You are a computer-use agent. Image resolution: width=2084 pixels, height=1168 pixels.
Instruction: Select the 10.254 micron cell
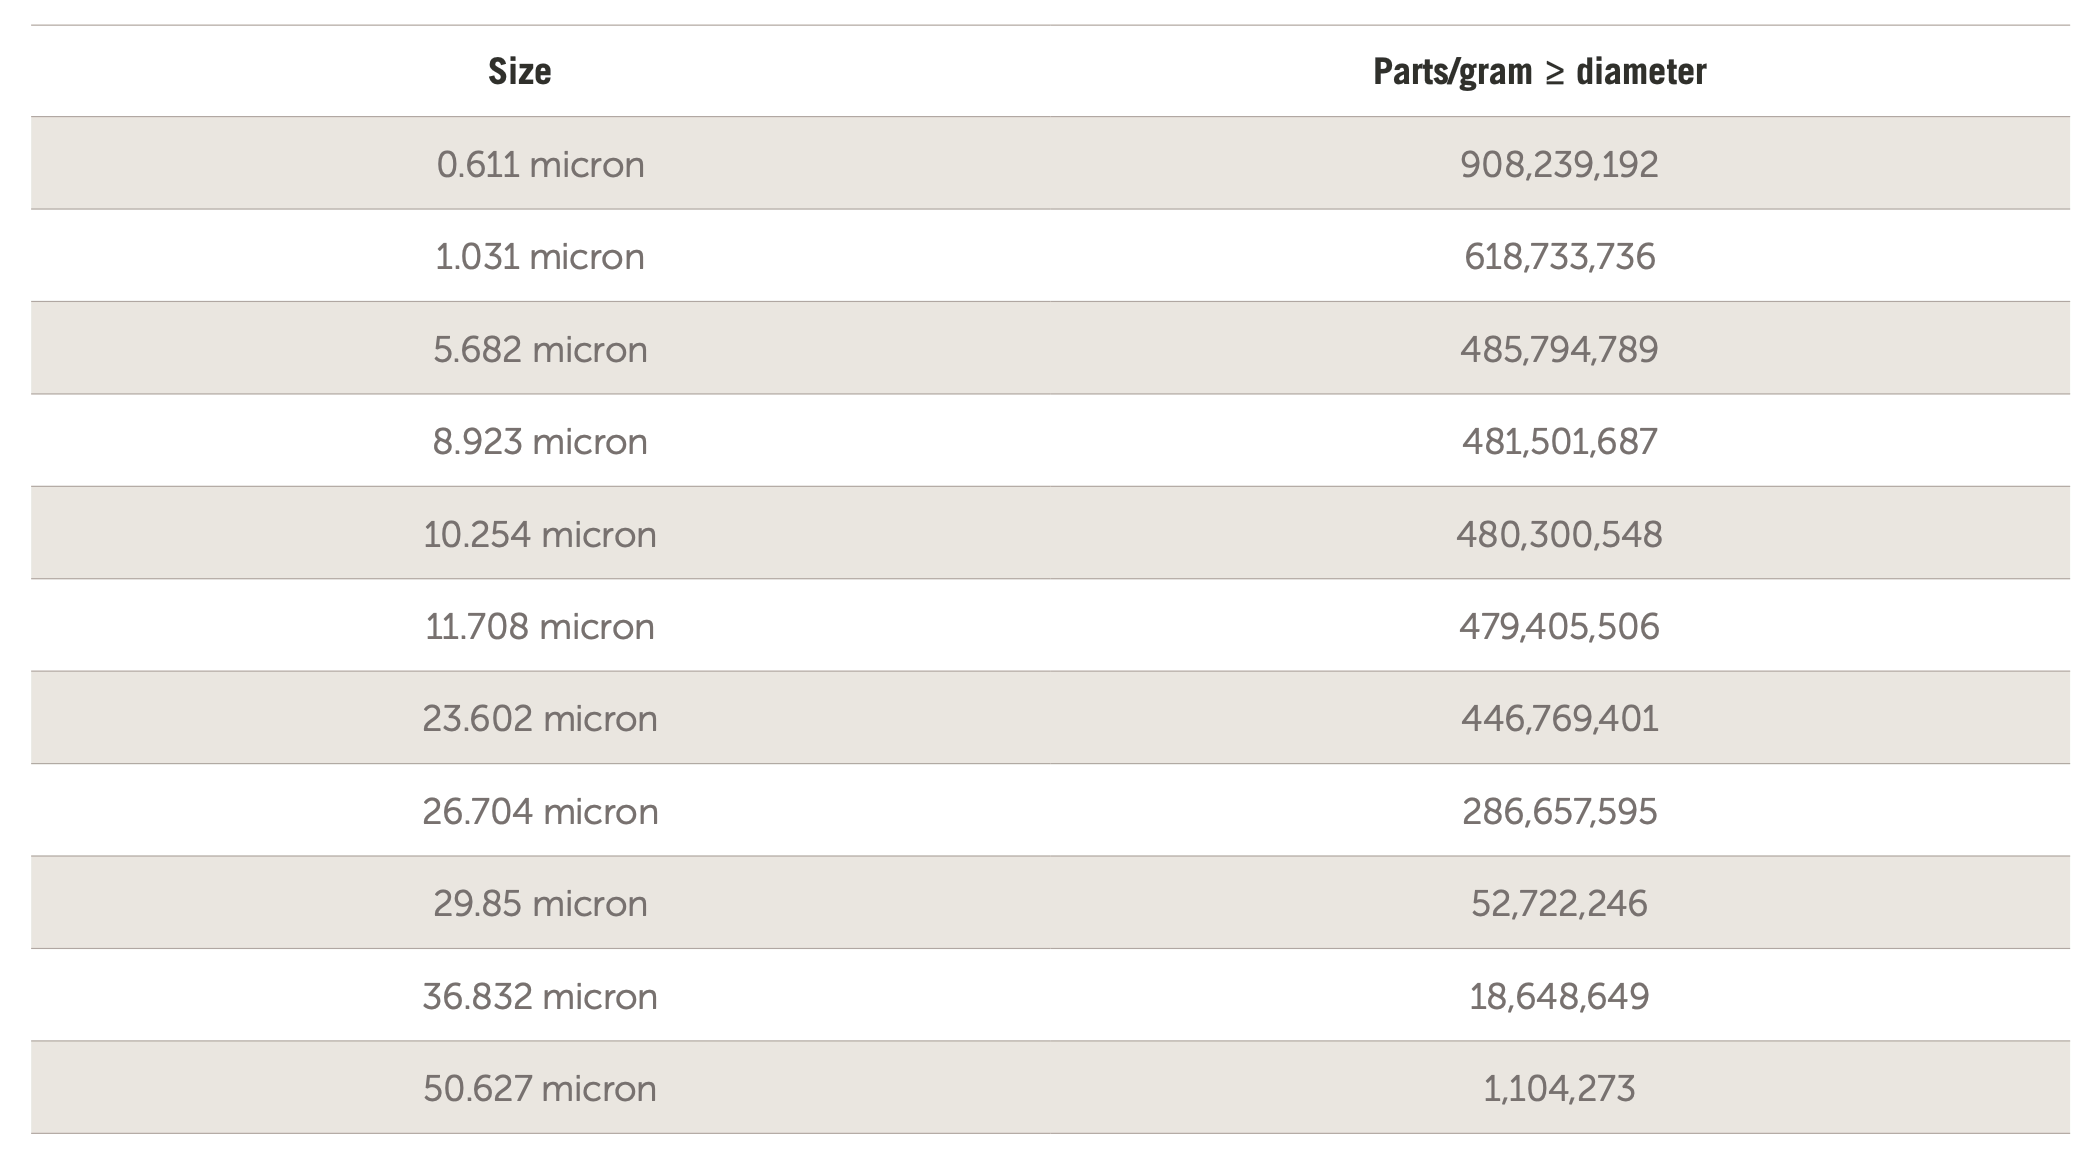pos(540,534)
